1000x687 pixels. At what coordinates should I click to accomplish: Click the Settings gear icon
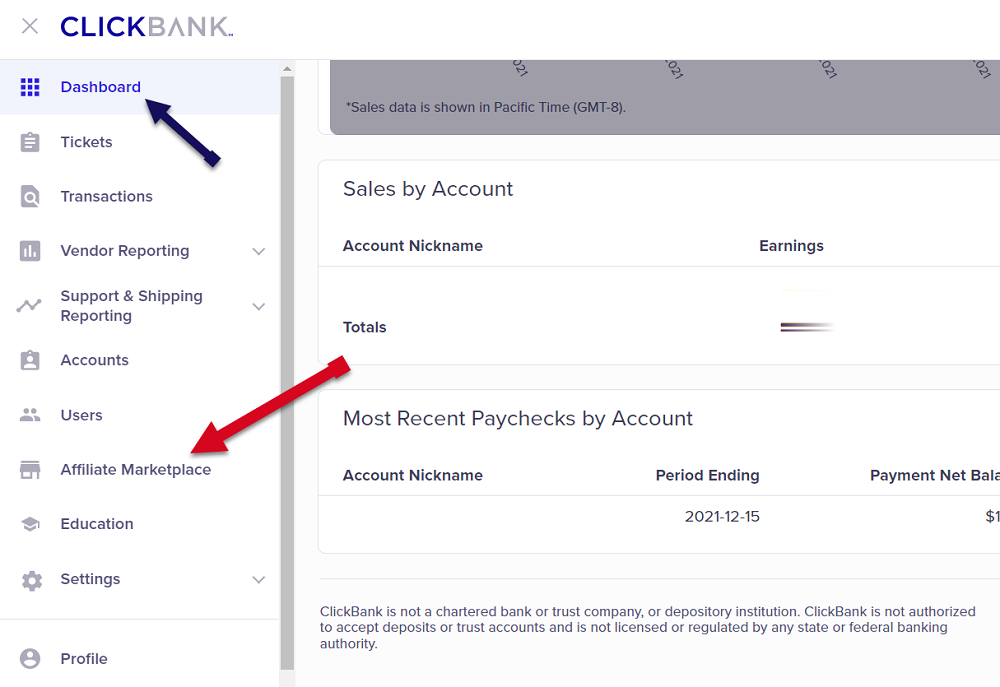point(31,580)
